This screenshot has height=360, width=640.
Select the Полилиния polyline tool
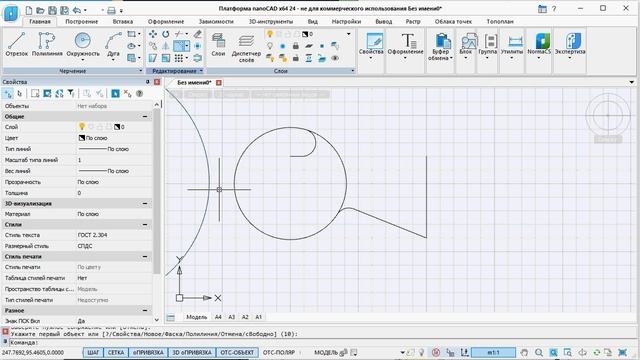pos(47,44)
